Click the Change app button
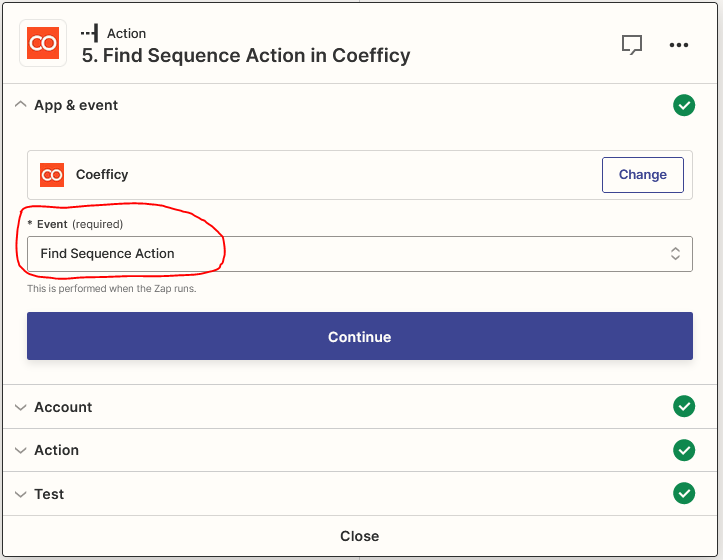 coord(642,175)
